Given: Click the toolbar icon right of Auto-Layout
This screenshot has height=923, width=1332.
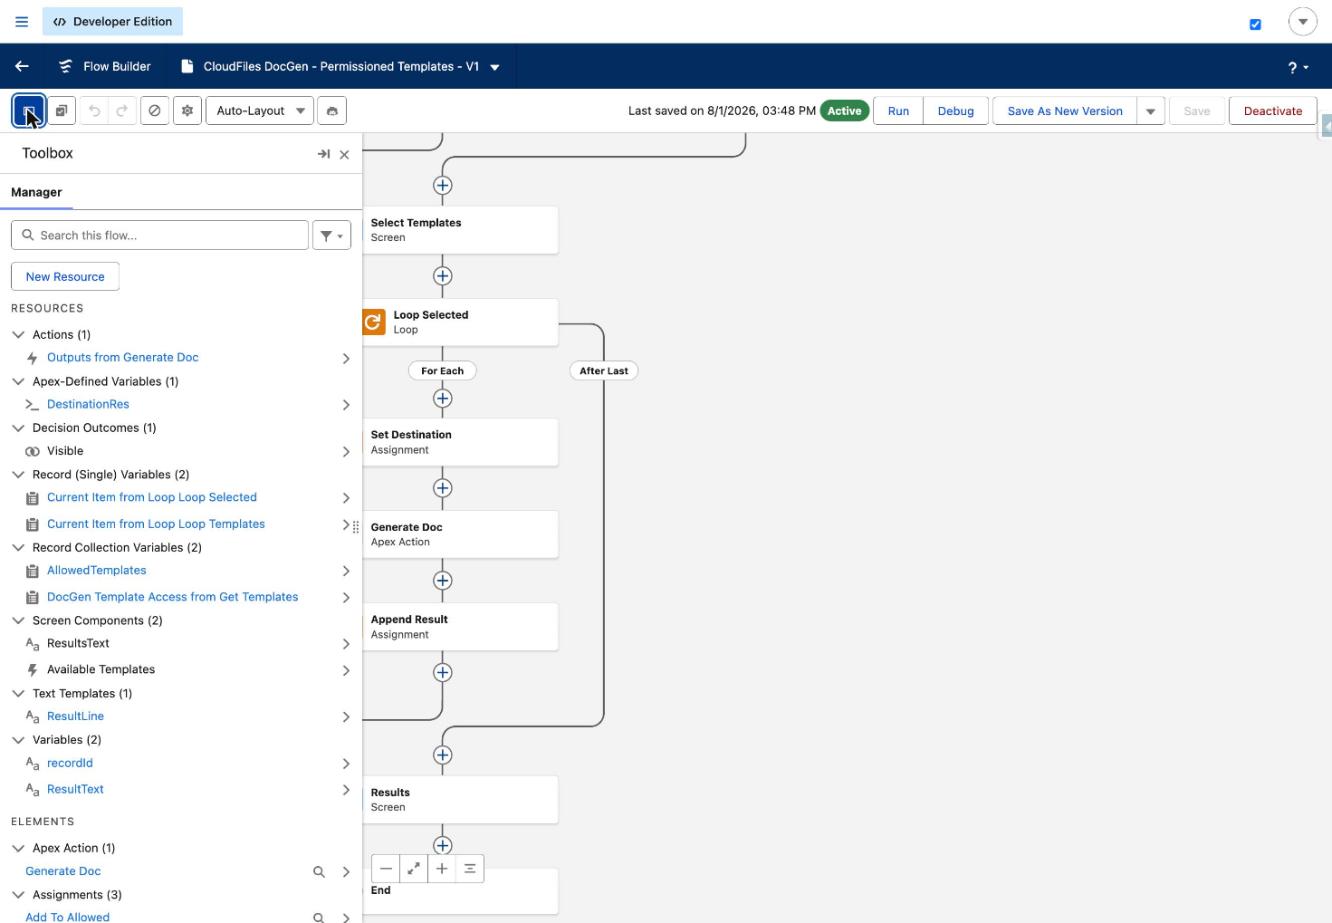Looking at the screenshot, I should (332, 111).
